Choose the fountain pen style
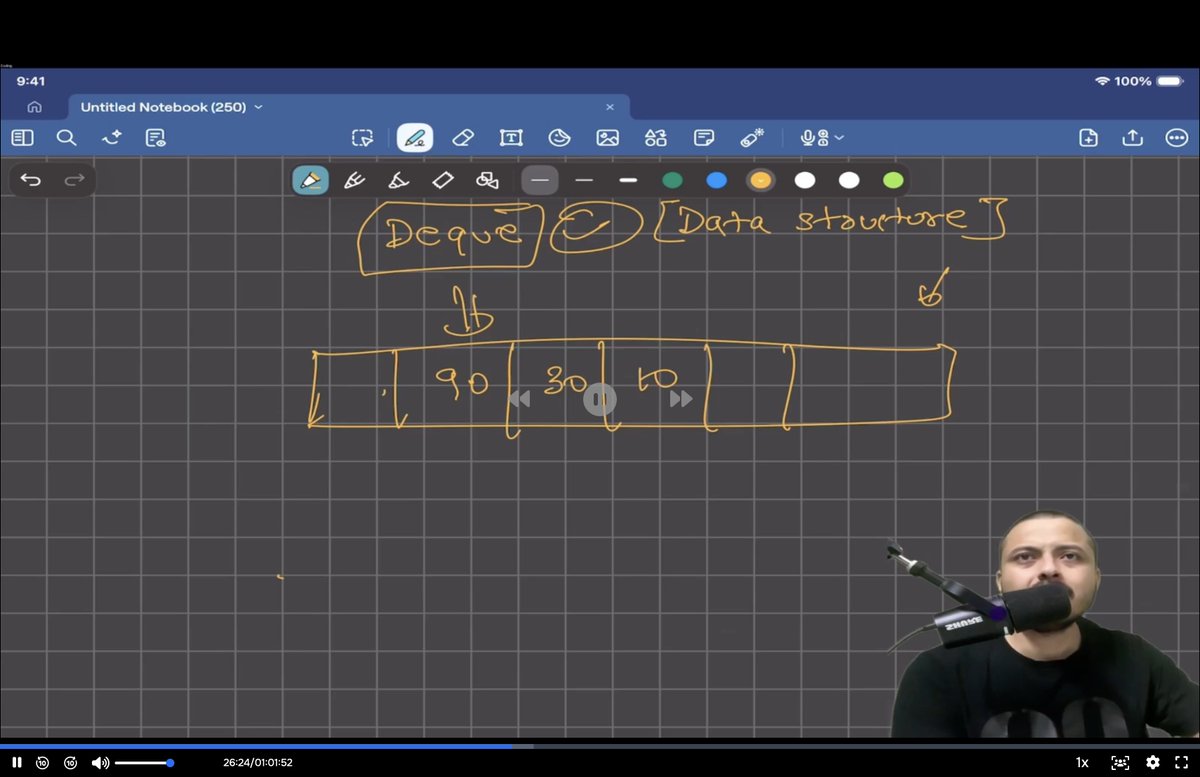Screen dimensions: 1200x777 310,180
